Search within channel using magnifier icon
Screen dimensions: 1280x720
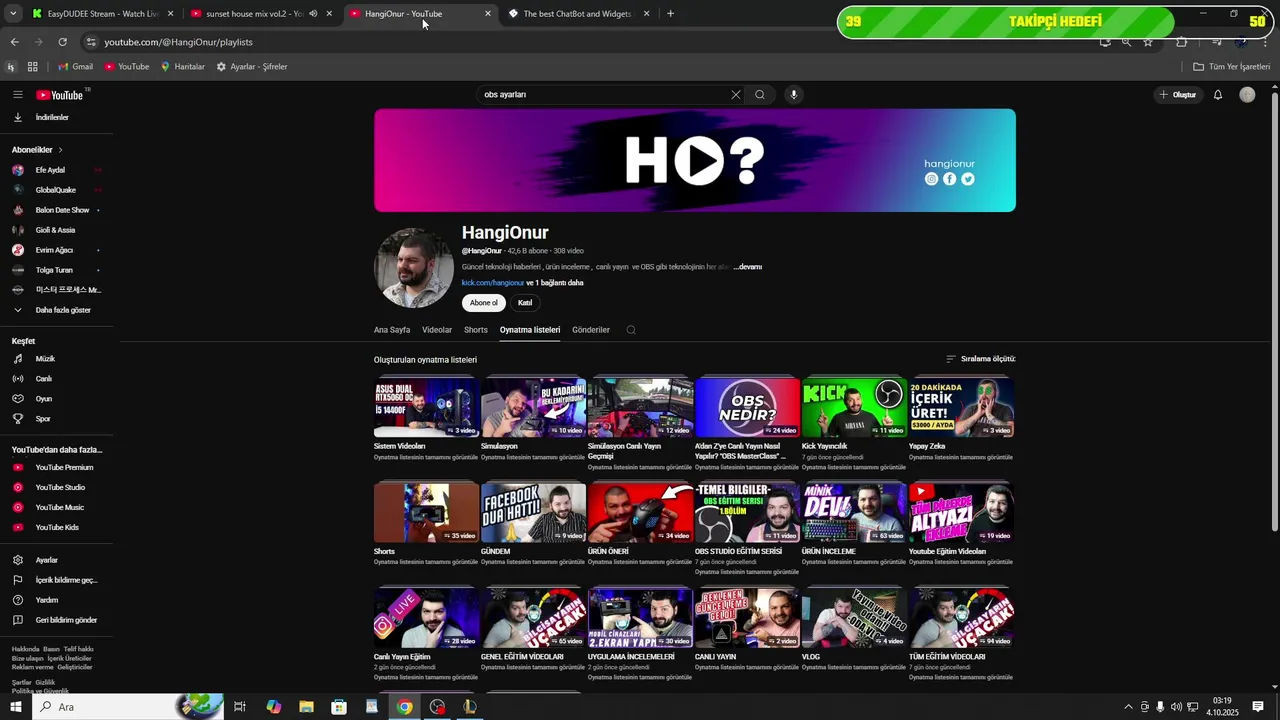[x=631, y=330]
